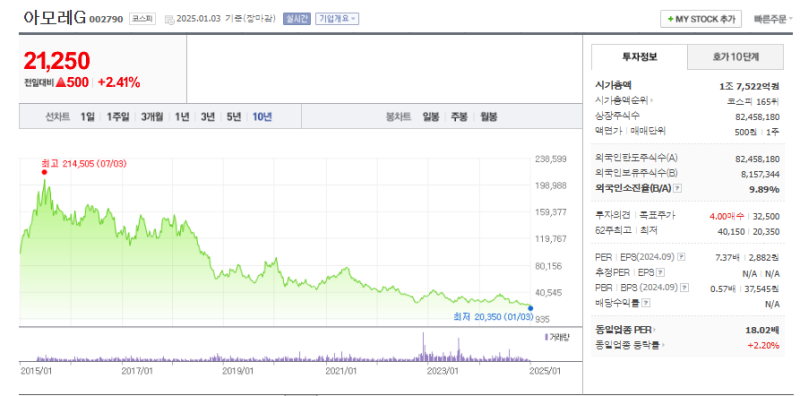Screen dimensions: 800x396
Task: Click 코스피 165위 rank value
Action: point(754,101)
